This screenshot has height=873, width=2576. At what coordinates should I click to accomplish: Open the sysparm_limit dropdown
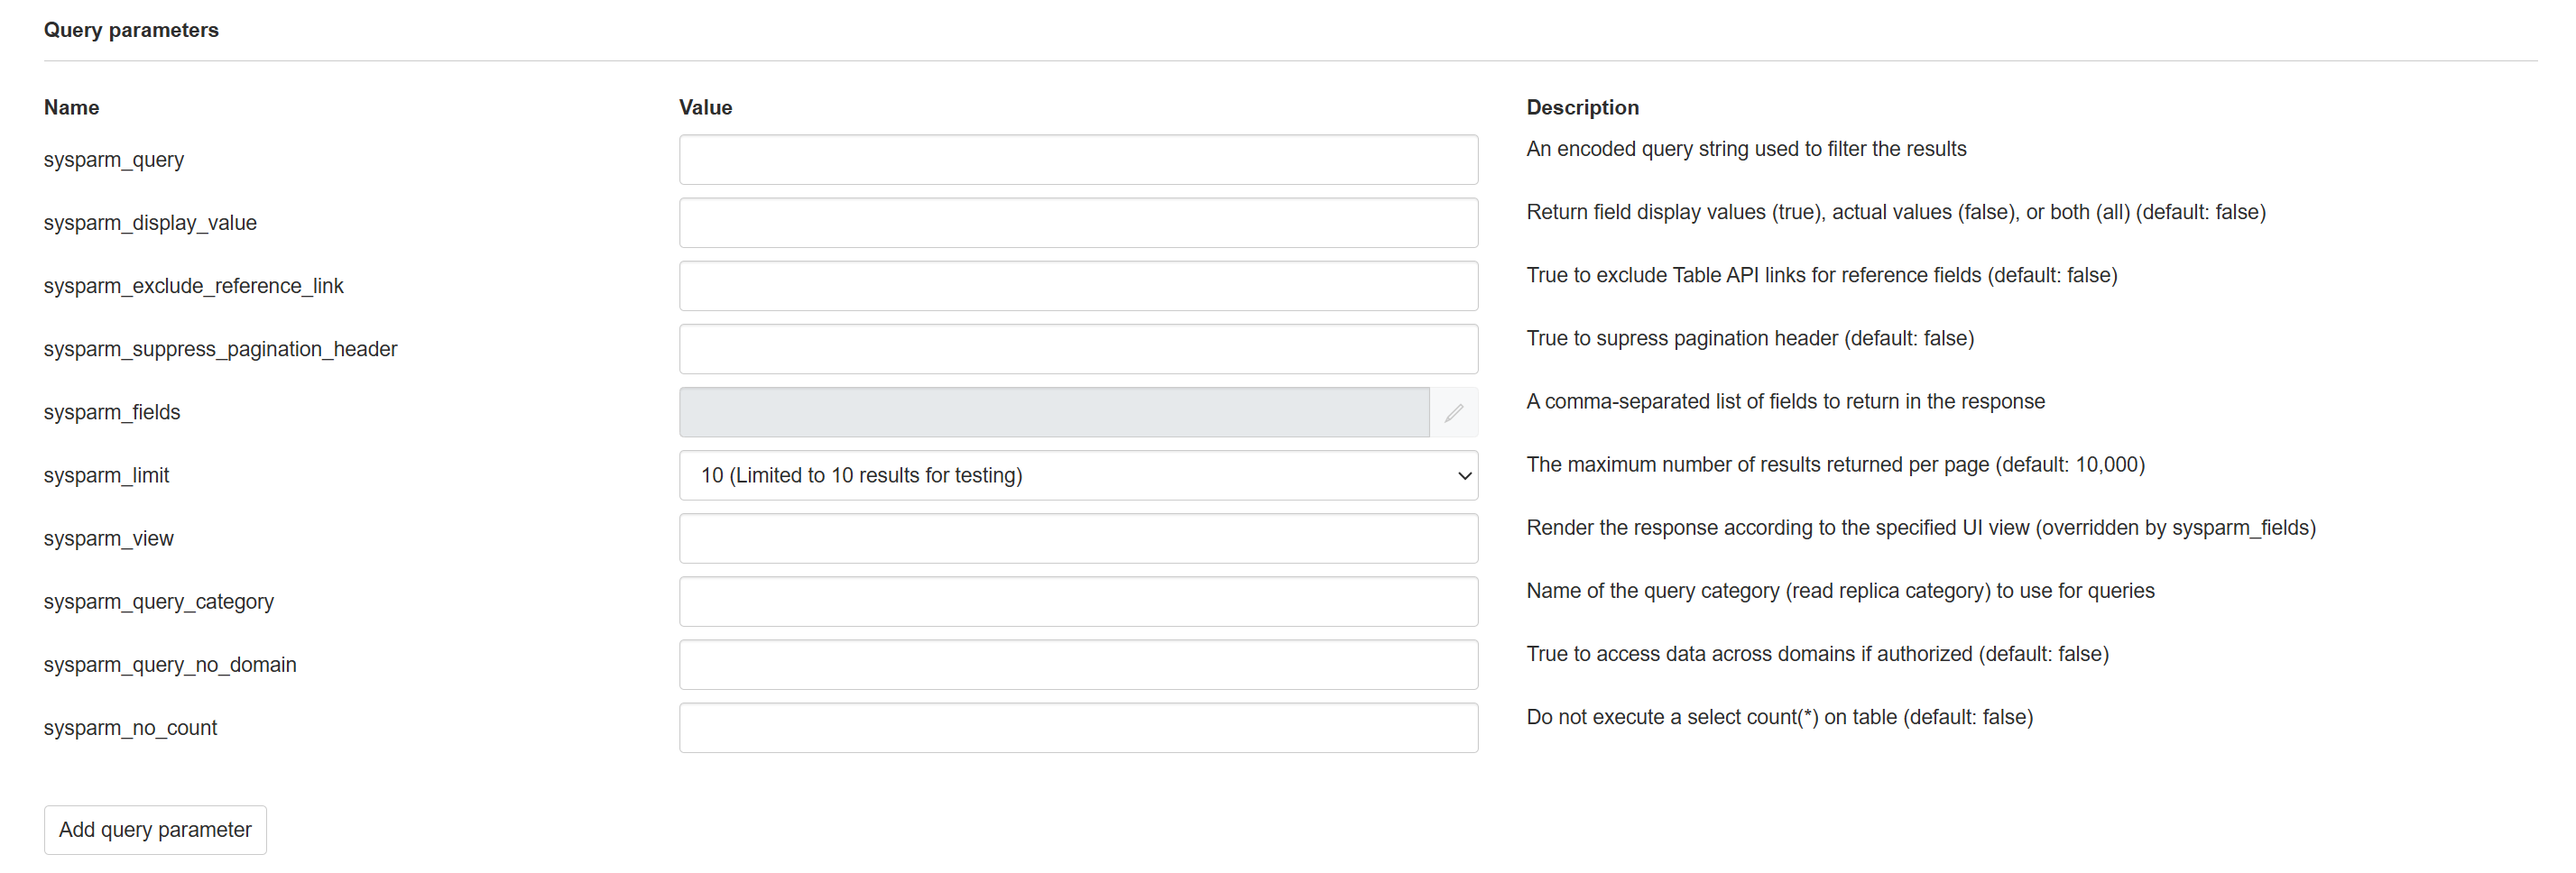pos(1077,476)
